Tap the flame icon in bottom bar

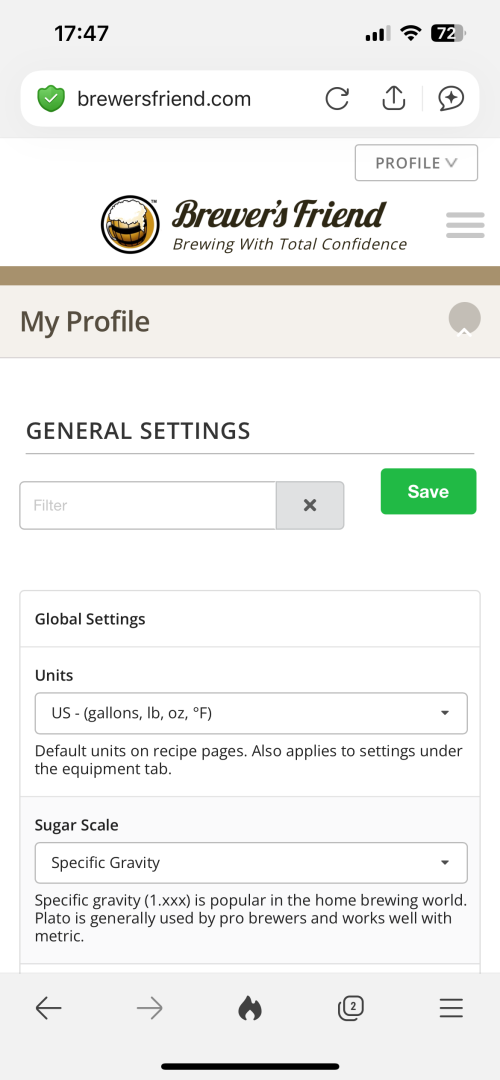click(x=250, y=1008)
